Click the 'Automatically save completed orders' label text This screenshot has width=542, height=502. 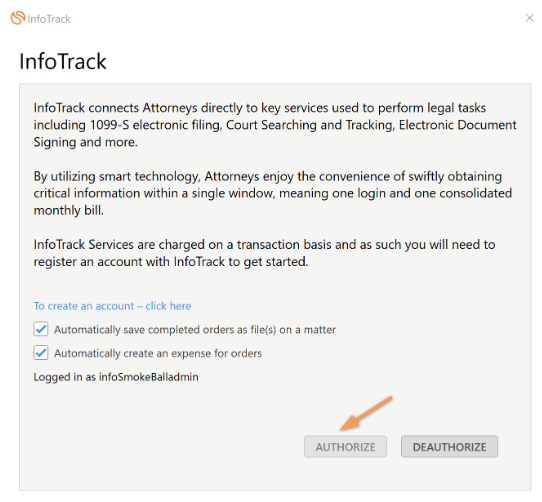(x=195, y=330)
